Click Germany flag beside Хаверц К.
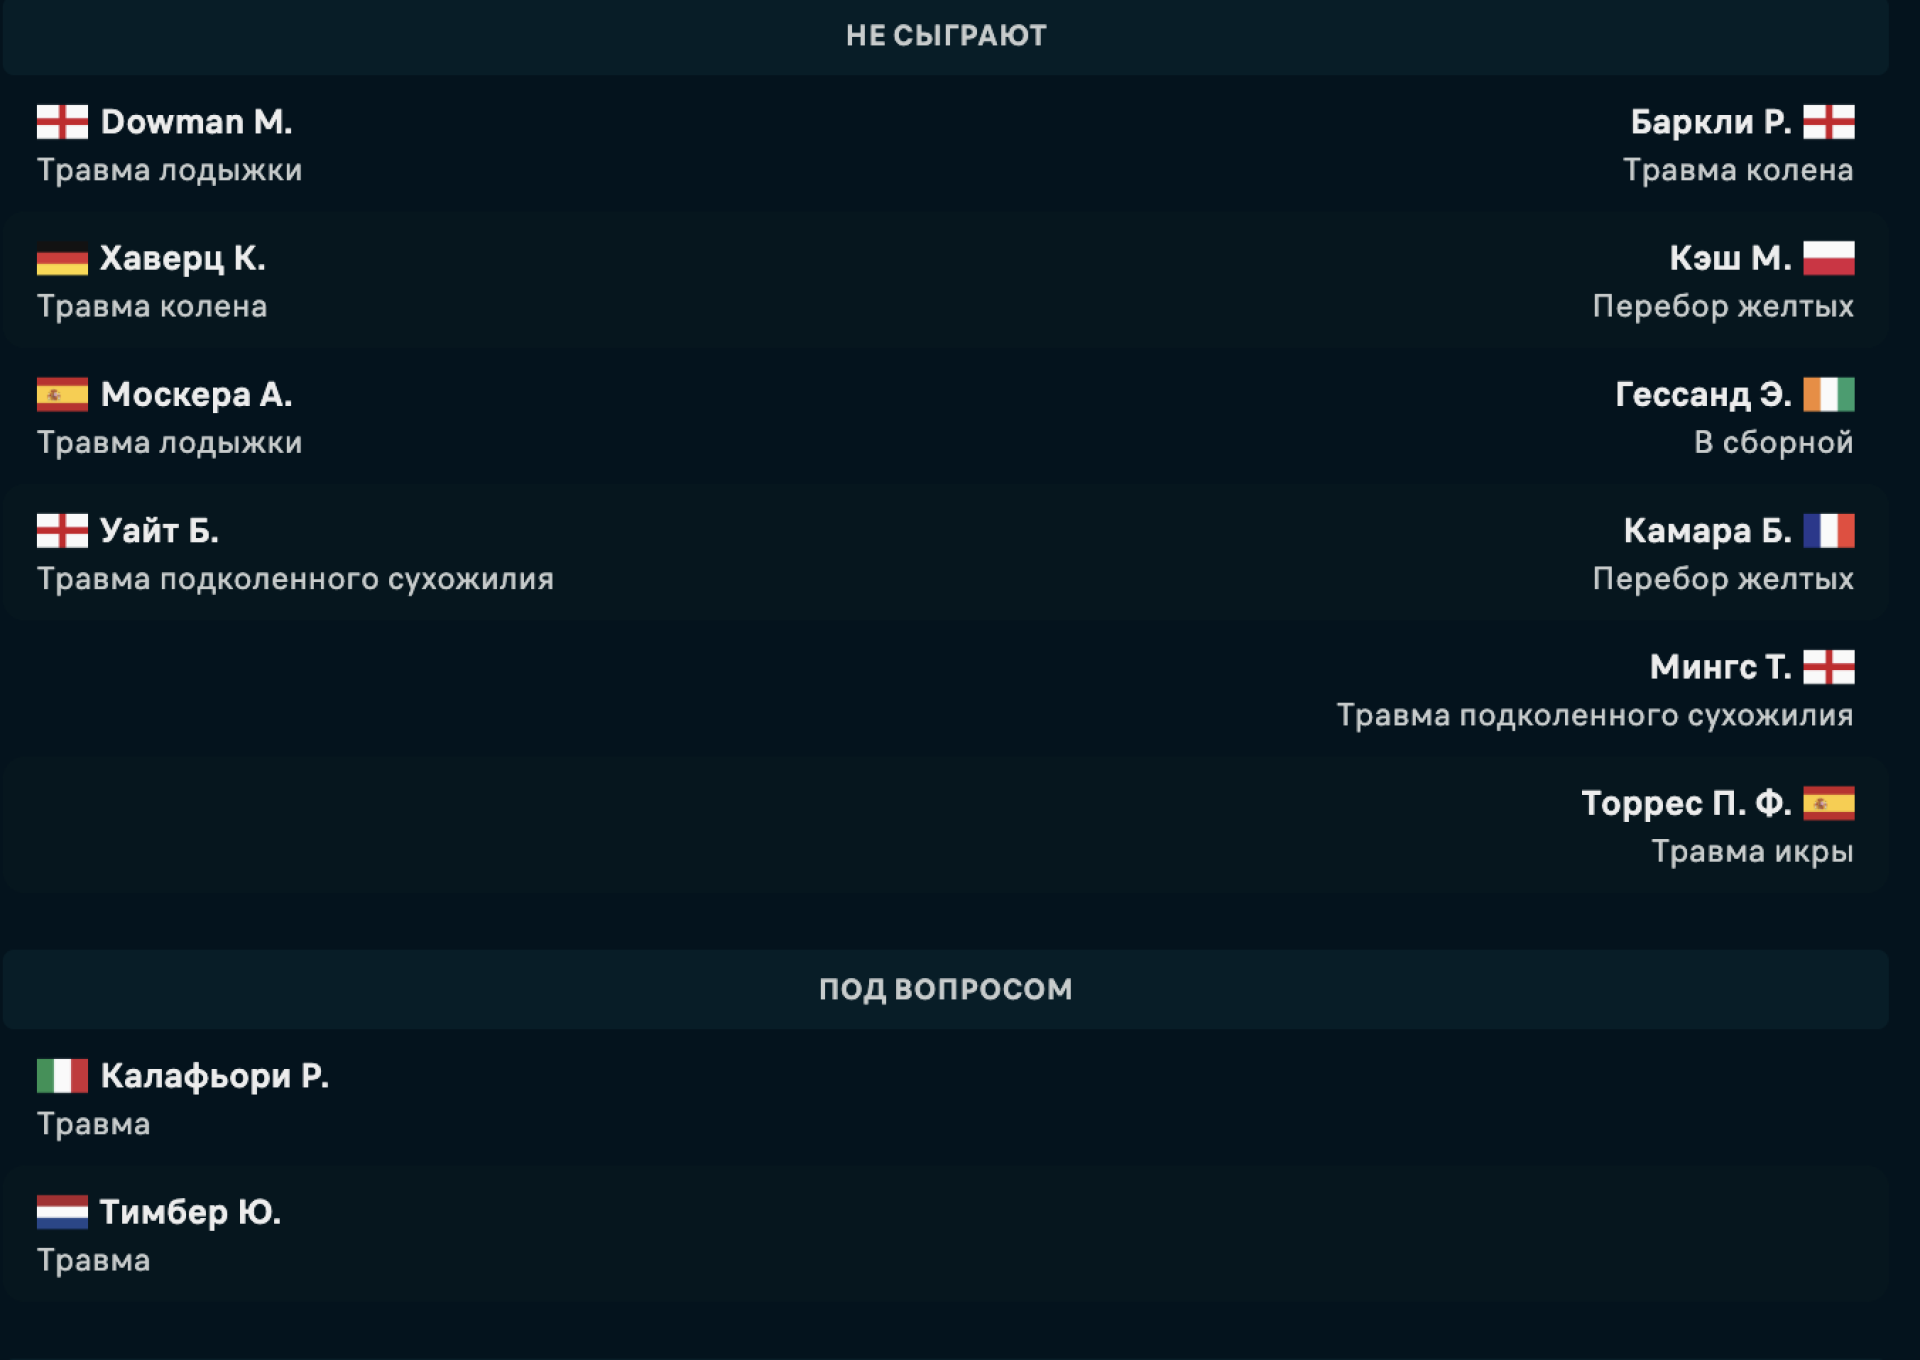1920x1360 pixels. tap(62, 259)
